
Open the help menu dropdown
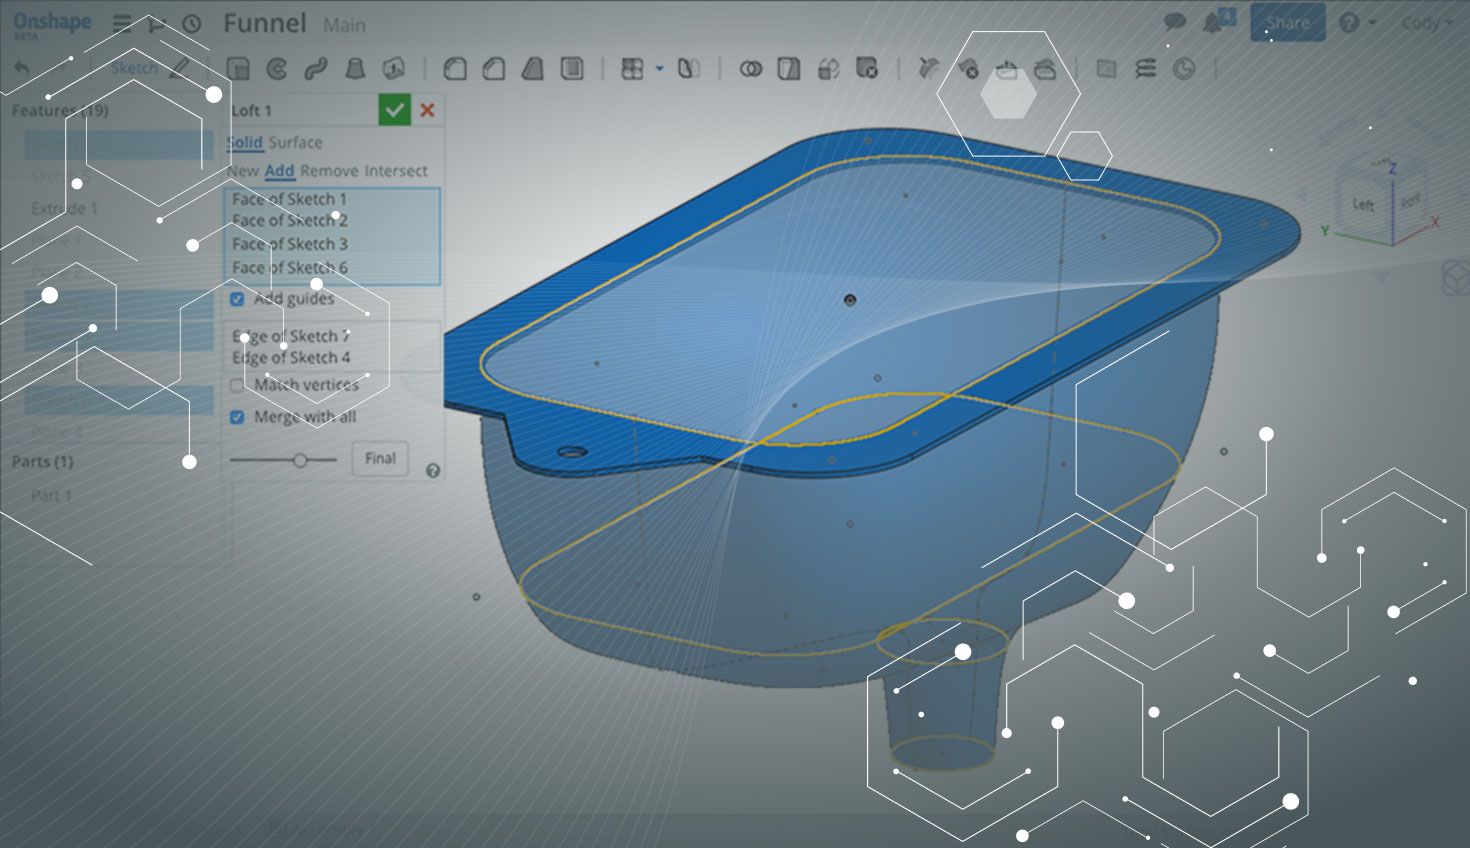point(1356,22)
